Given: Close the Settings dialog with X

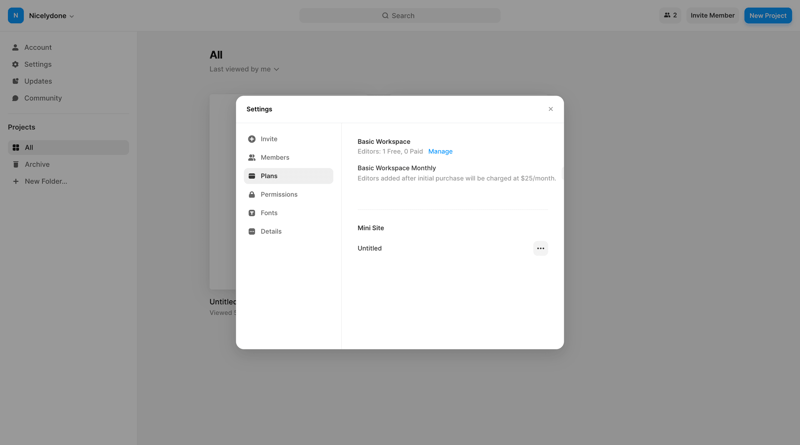Looking at the screenshot, I should (551, 109).
